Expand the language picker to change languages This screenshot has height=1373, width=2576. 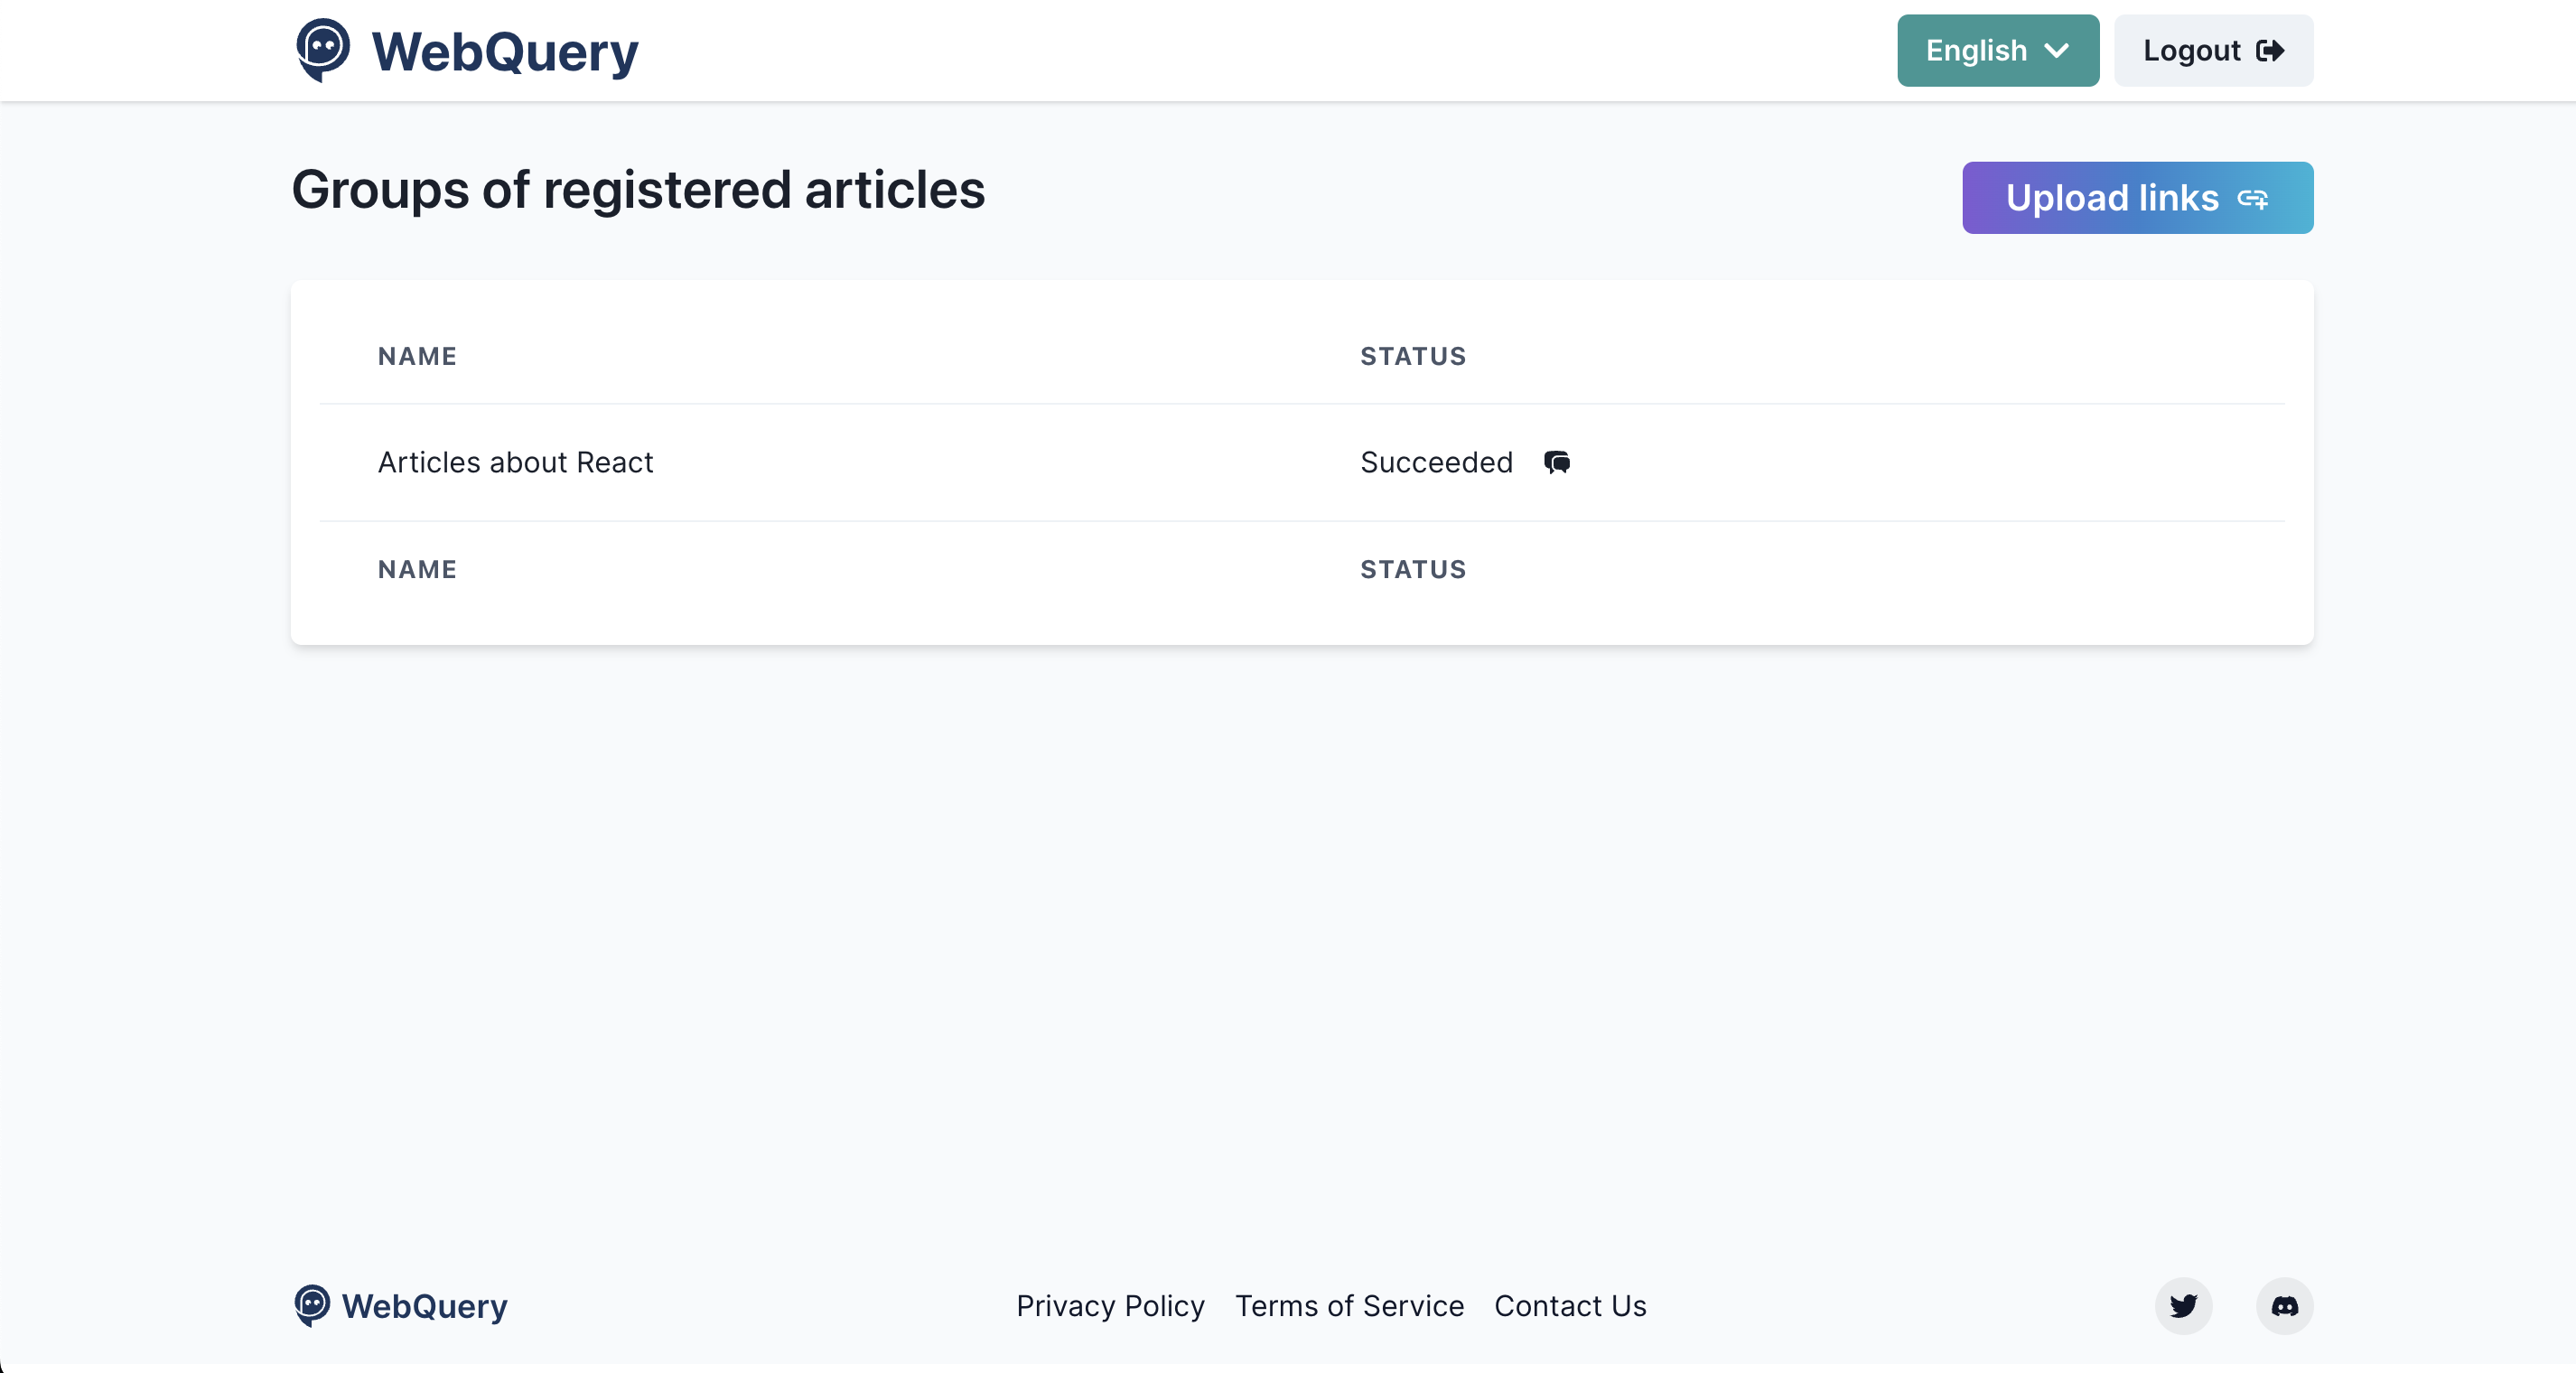point(1996,50)
